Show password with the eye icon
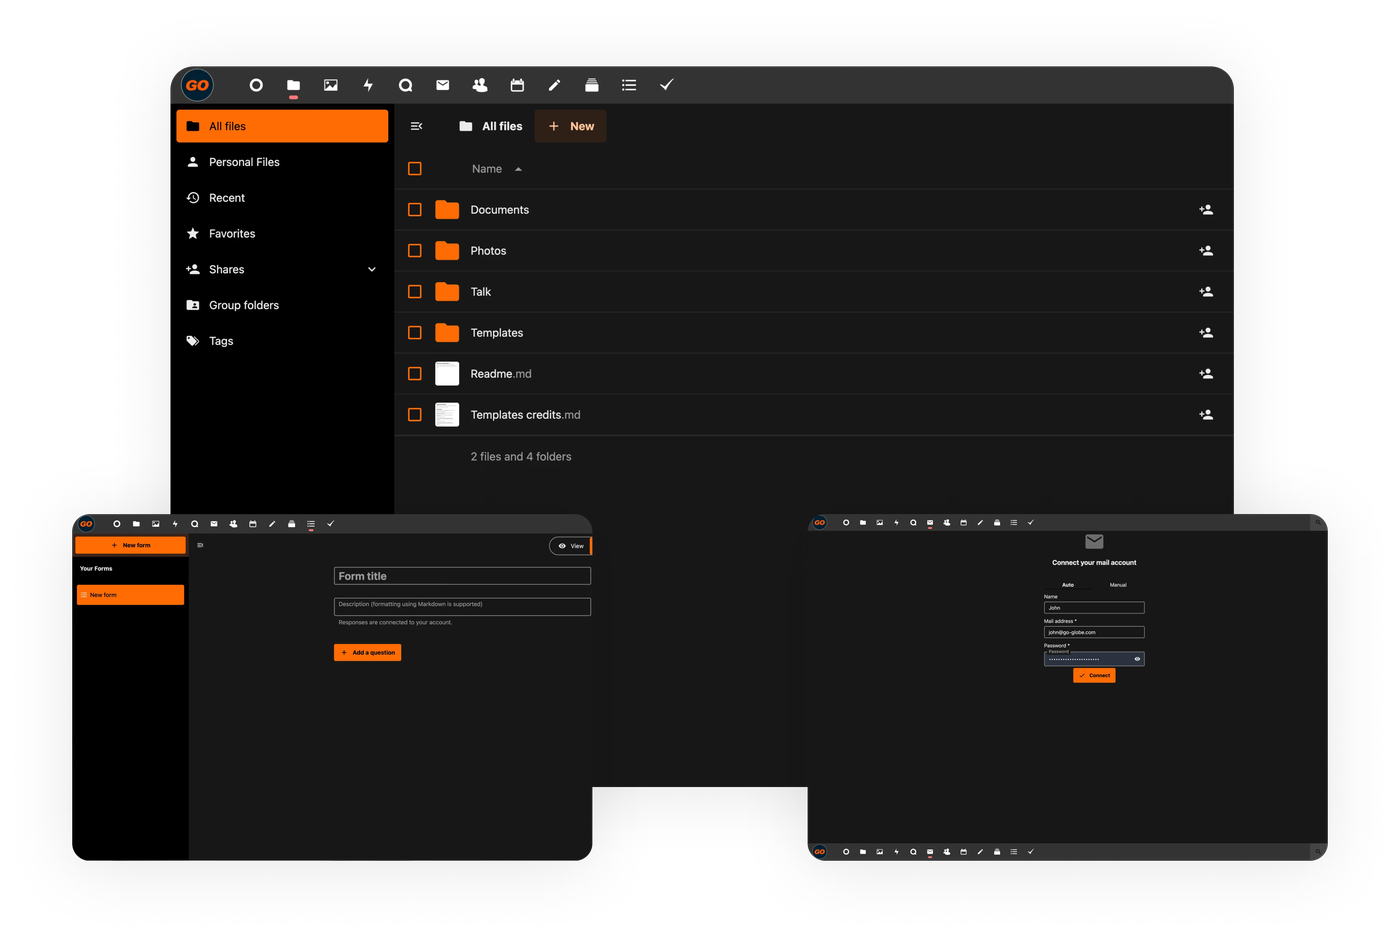Screen dimensions: 1400x939 pyautogui.click(x=1137, y=659)
